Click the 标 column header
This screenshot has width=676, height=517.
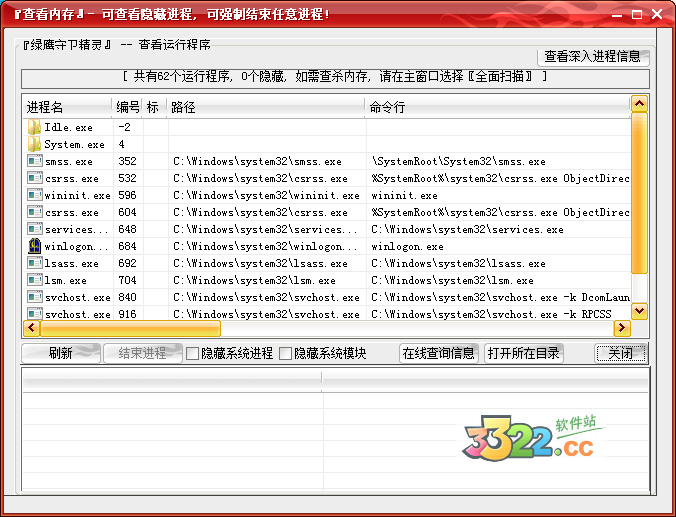pos(154,107)
